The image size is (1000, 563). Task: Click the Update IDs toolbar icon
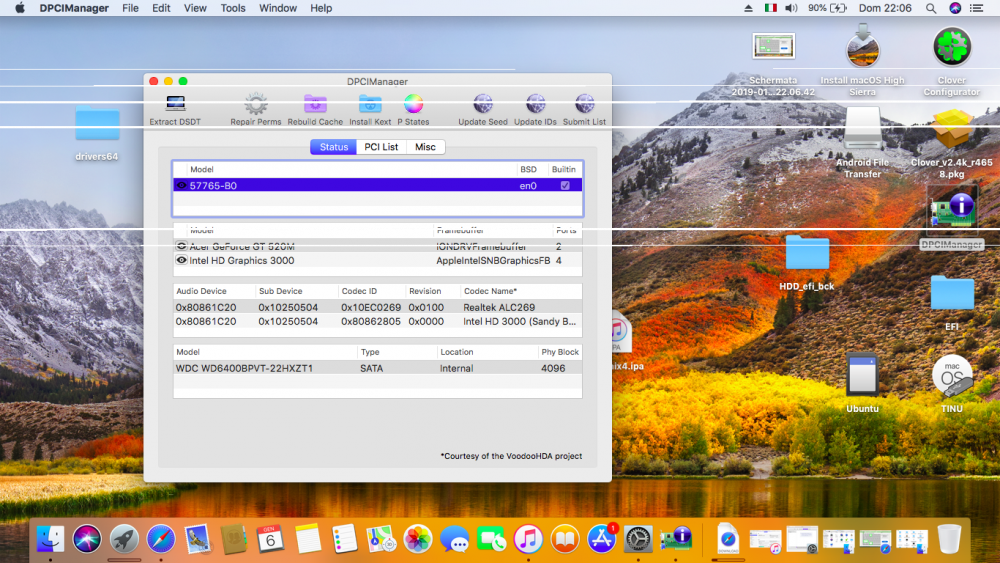(x=535, y=104)
